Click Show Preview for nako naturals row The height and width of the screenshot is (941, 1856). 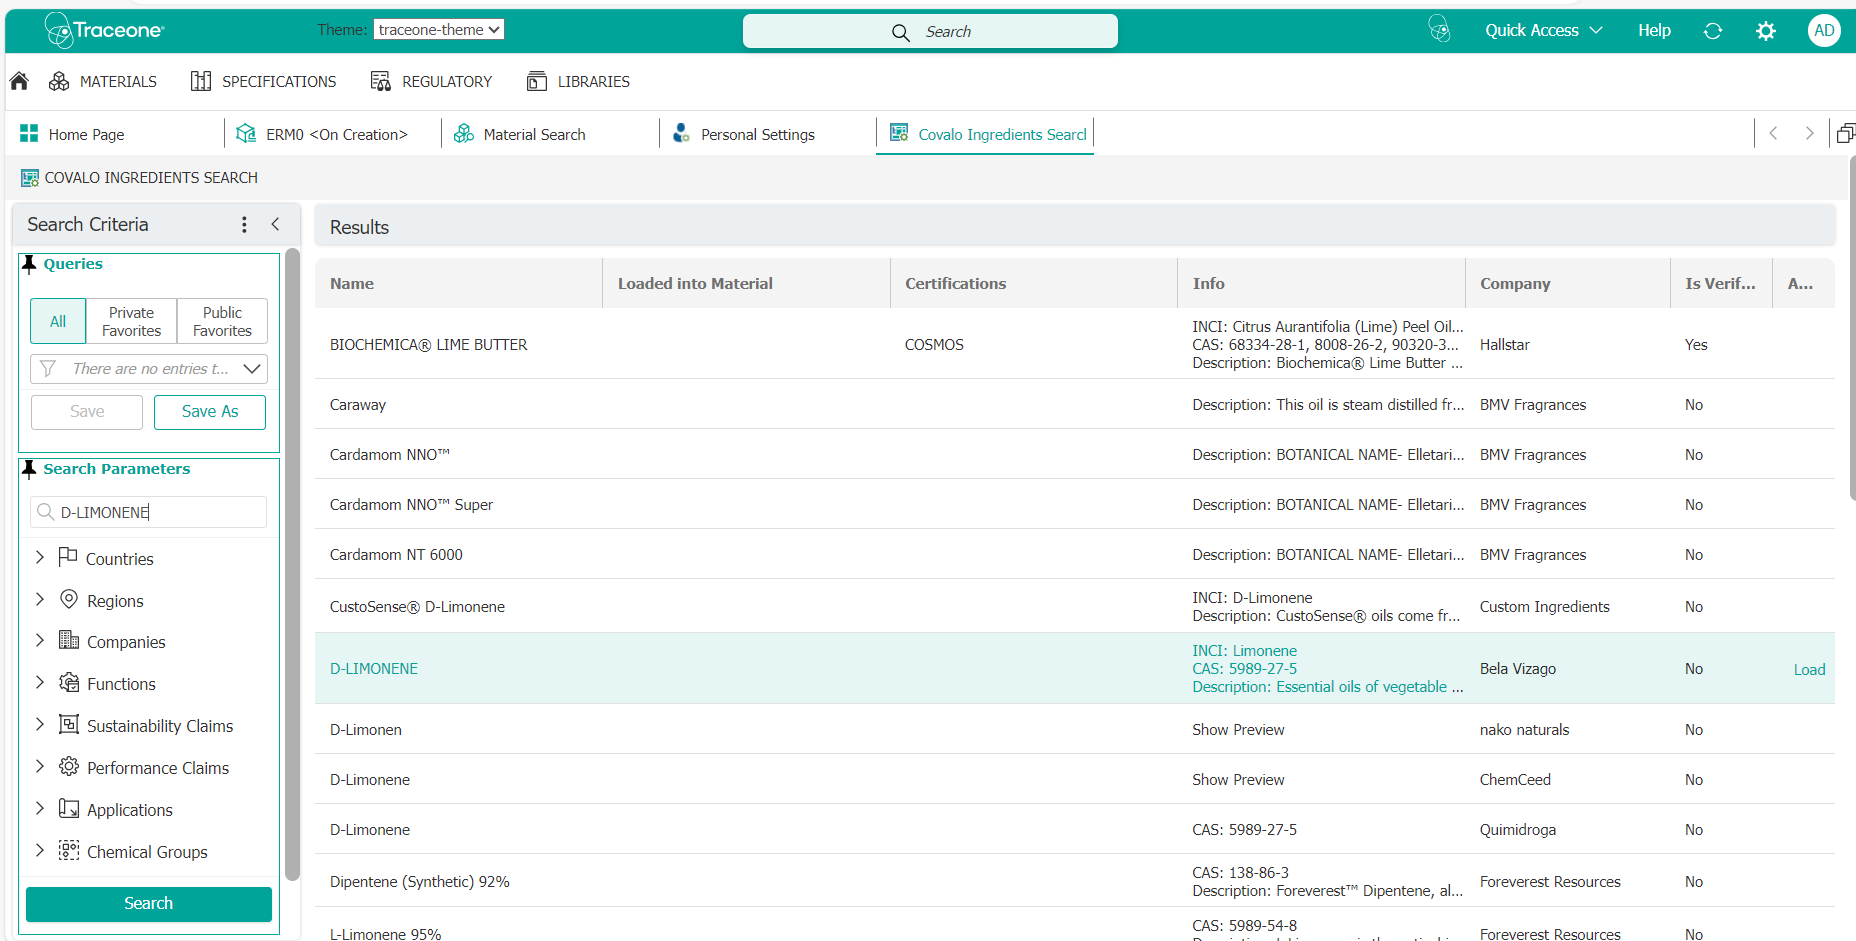[1238, 730]
